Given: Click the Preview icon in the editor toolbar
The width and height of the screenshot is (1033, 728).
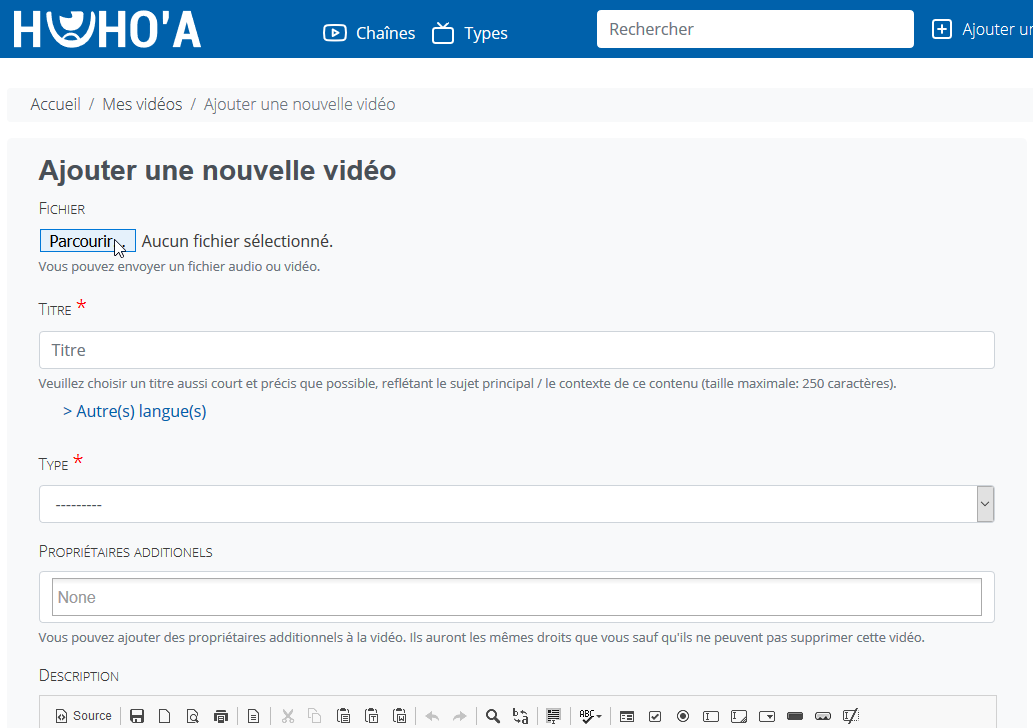Looking at the screenshot, I should click(x=192, y=716).
